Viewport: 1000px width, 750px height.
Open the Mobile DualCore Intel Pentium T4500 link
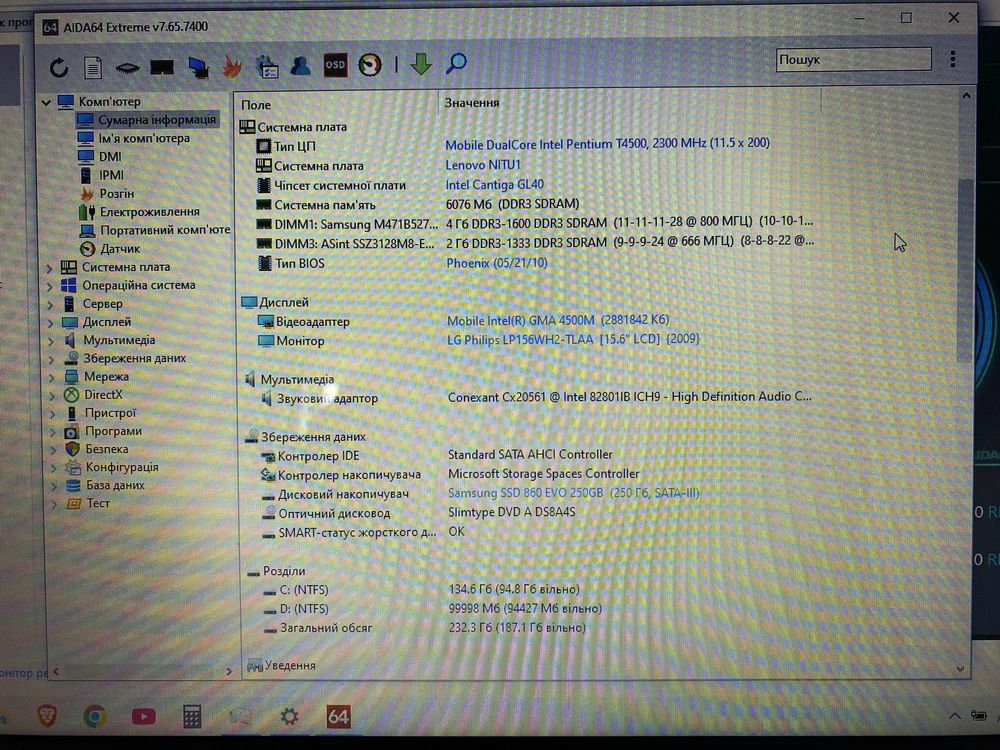[x=607, y=143]
